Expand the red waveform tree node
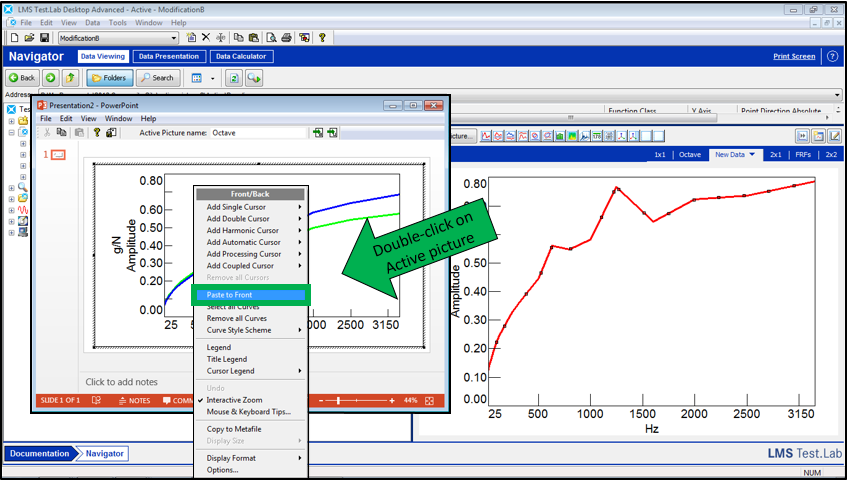This screenshot has height=481, width=847. (11, 210)
